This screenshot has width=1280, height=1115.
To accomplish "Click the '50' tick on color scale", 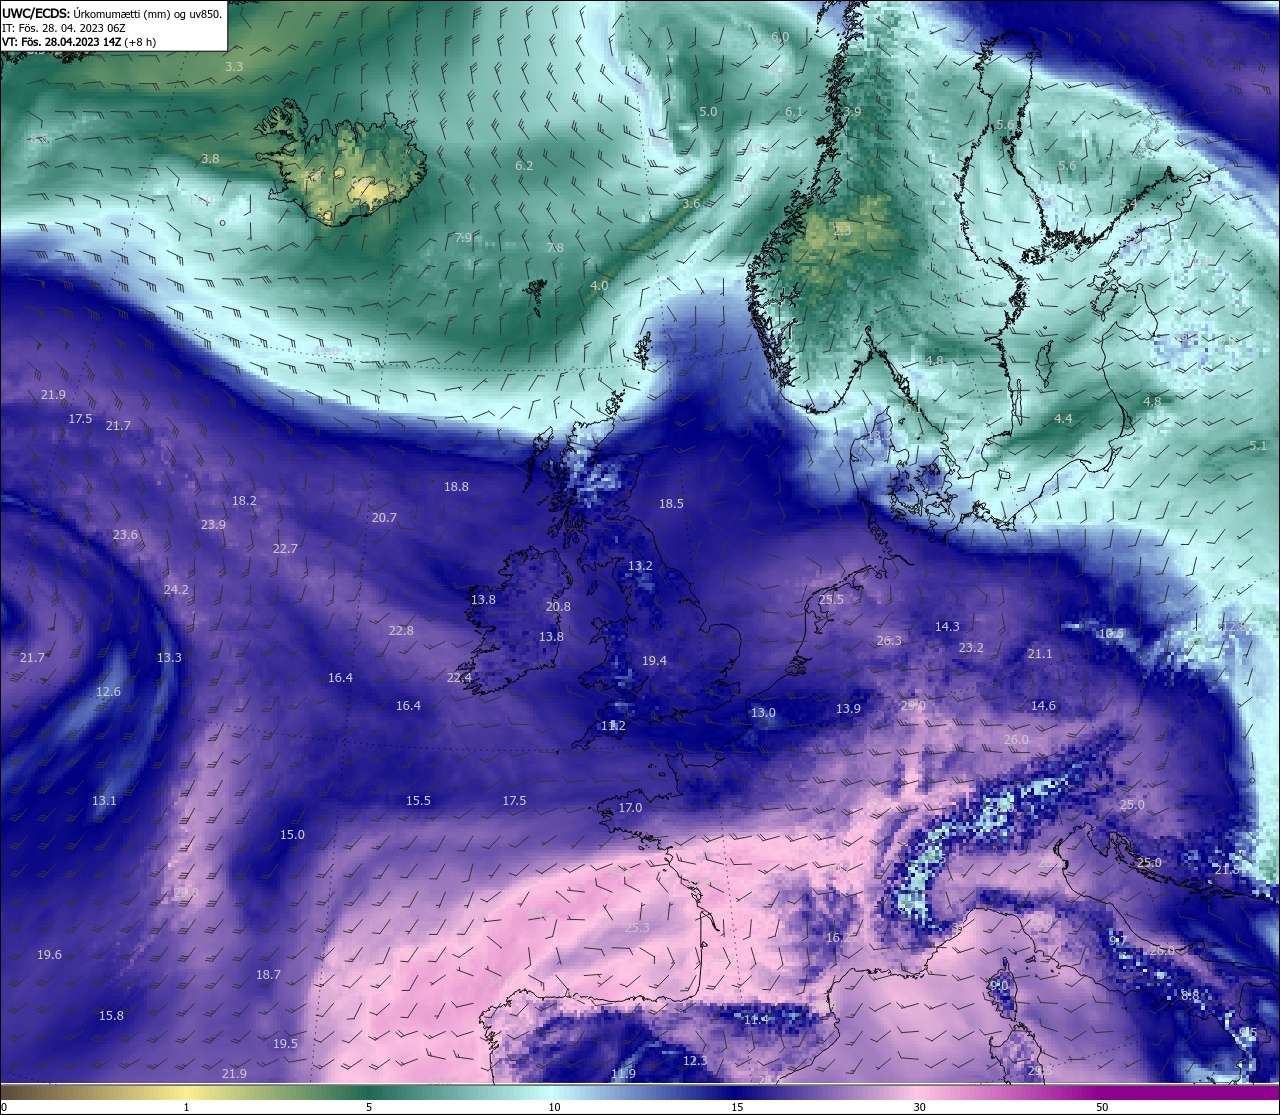I will click(x=1102, y=1107).
